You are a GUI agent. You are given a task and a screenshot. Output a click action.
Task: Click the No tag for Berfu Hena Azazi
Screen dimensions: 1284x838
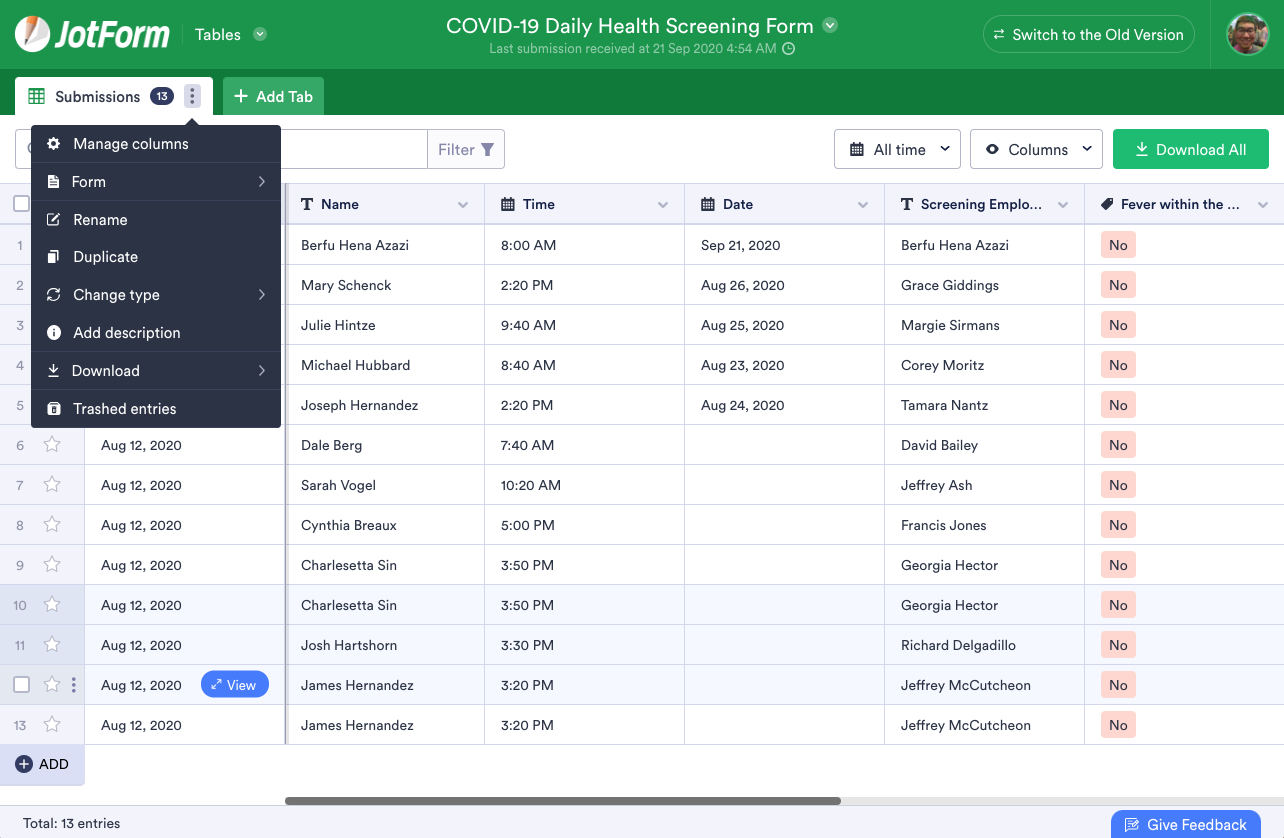click(1118, 245)
